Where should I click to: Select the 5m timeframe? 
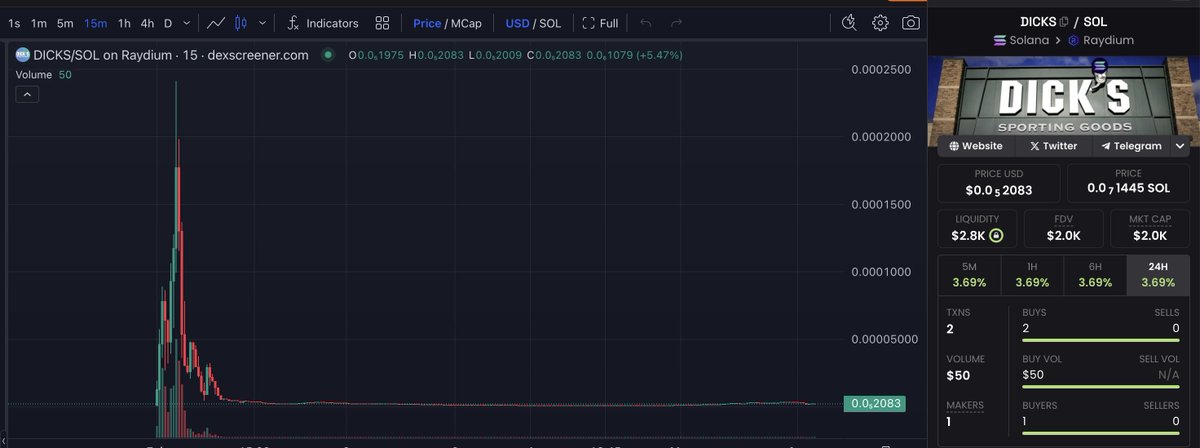coord(65,22)
